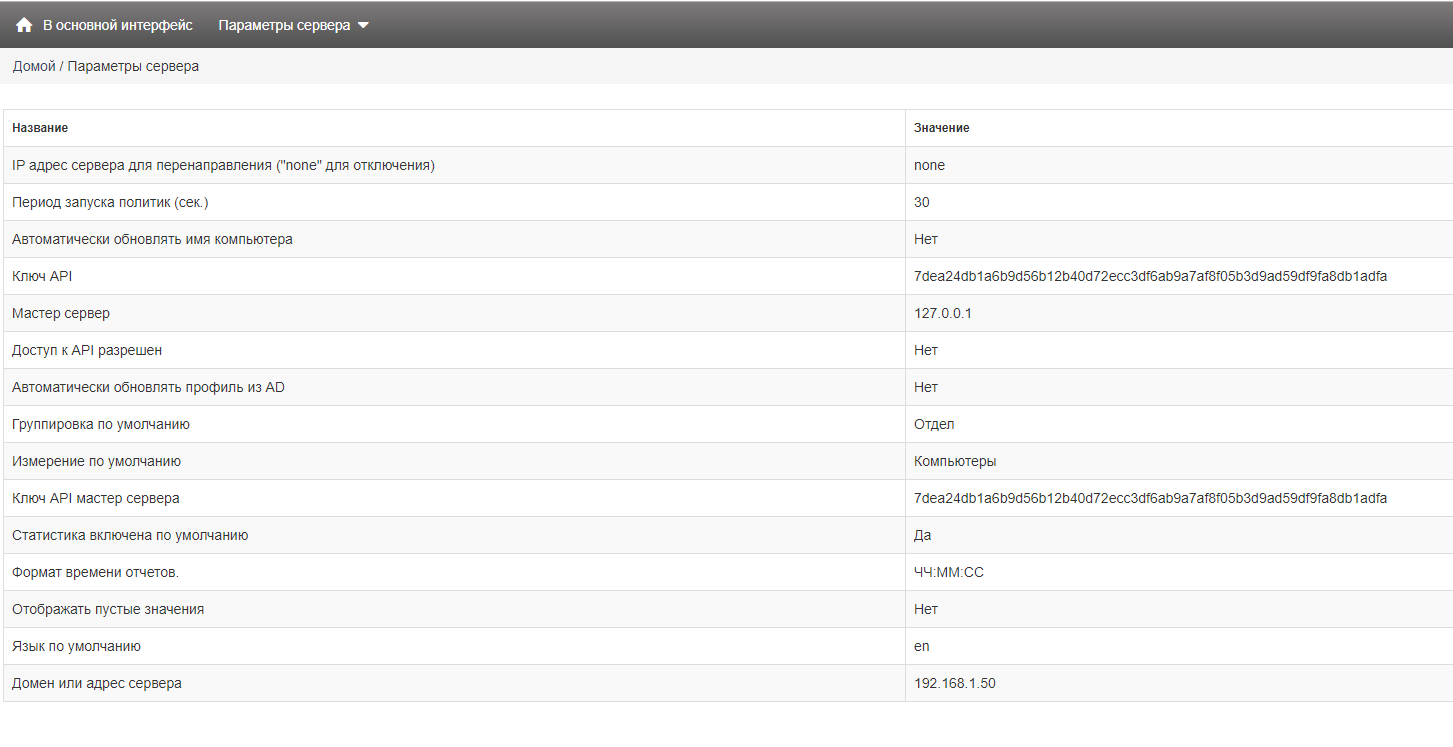Click "Параметры сервера" breadcrumb text
The width and height of the screenshot is (1453, 747).
(133, 66)
